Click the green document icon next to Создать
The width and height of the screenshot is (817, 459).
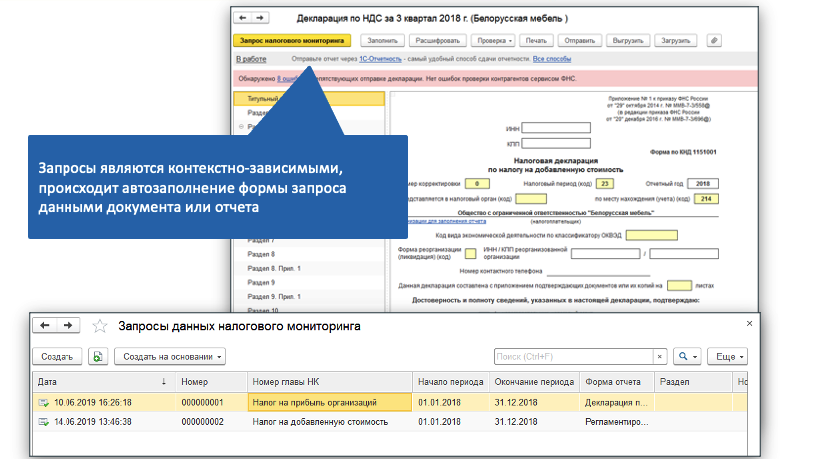[98, 356]
